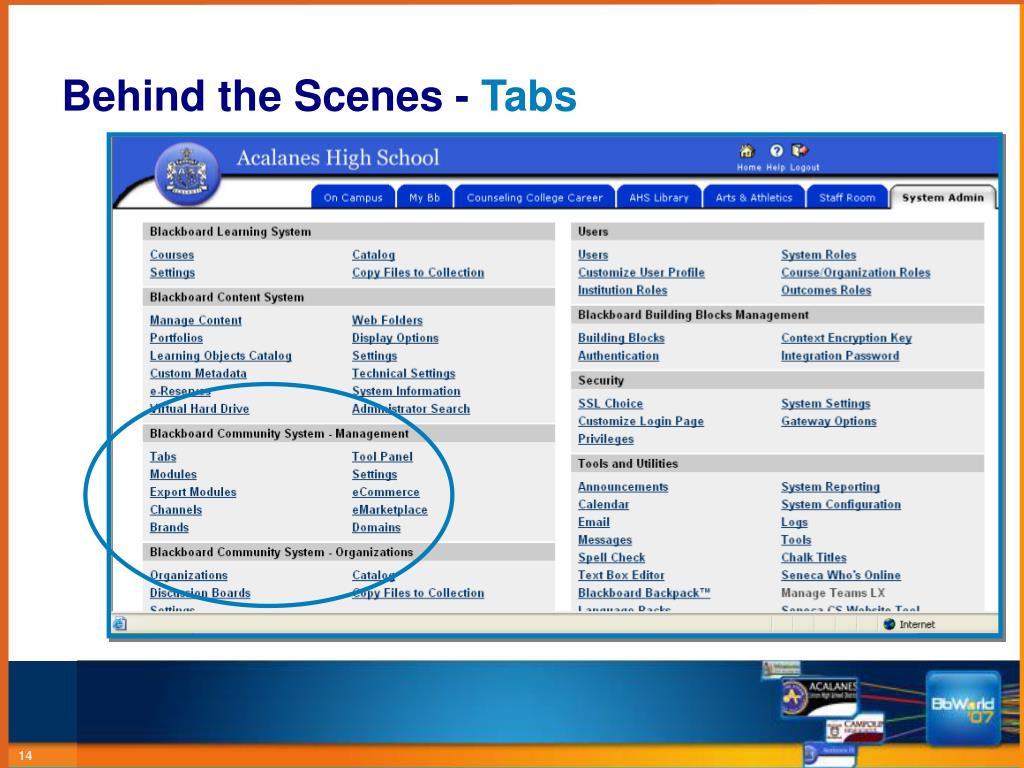Open the Courses link

[x=172, y=255]
